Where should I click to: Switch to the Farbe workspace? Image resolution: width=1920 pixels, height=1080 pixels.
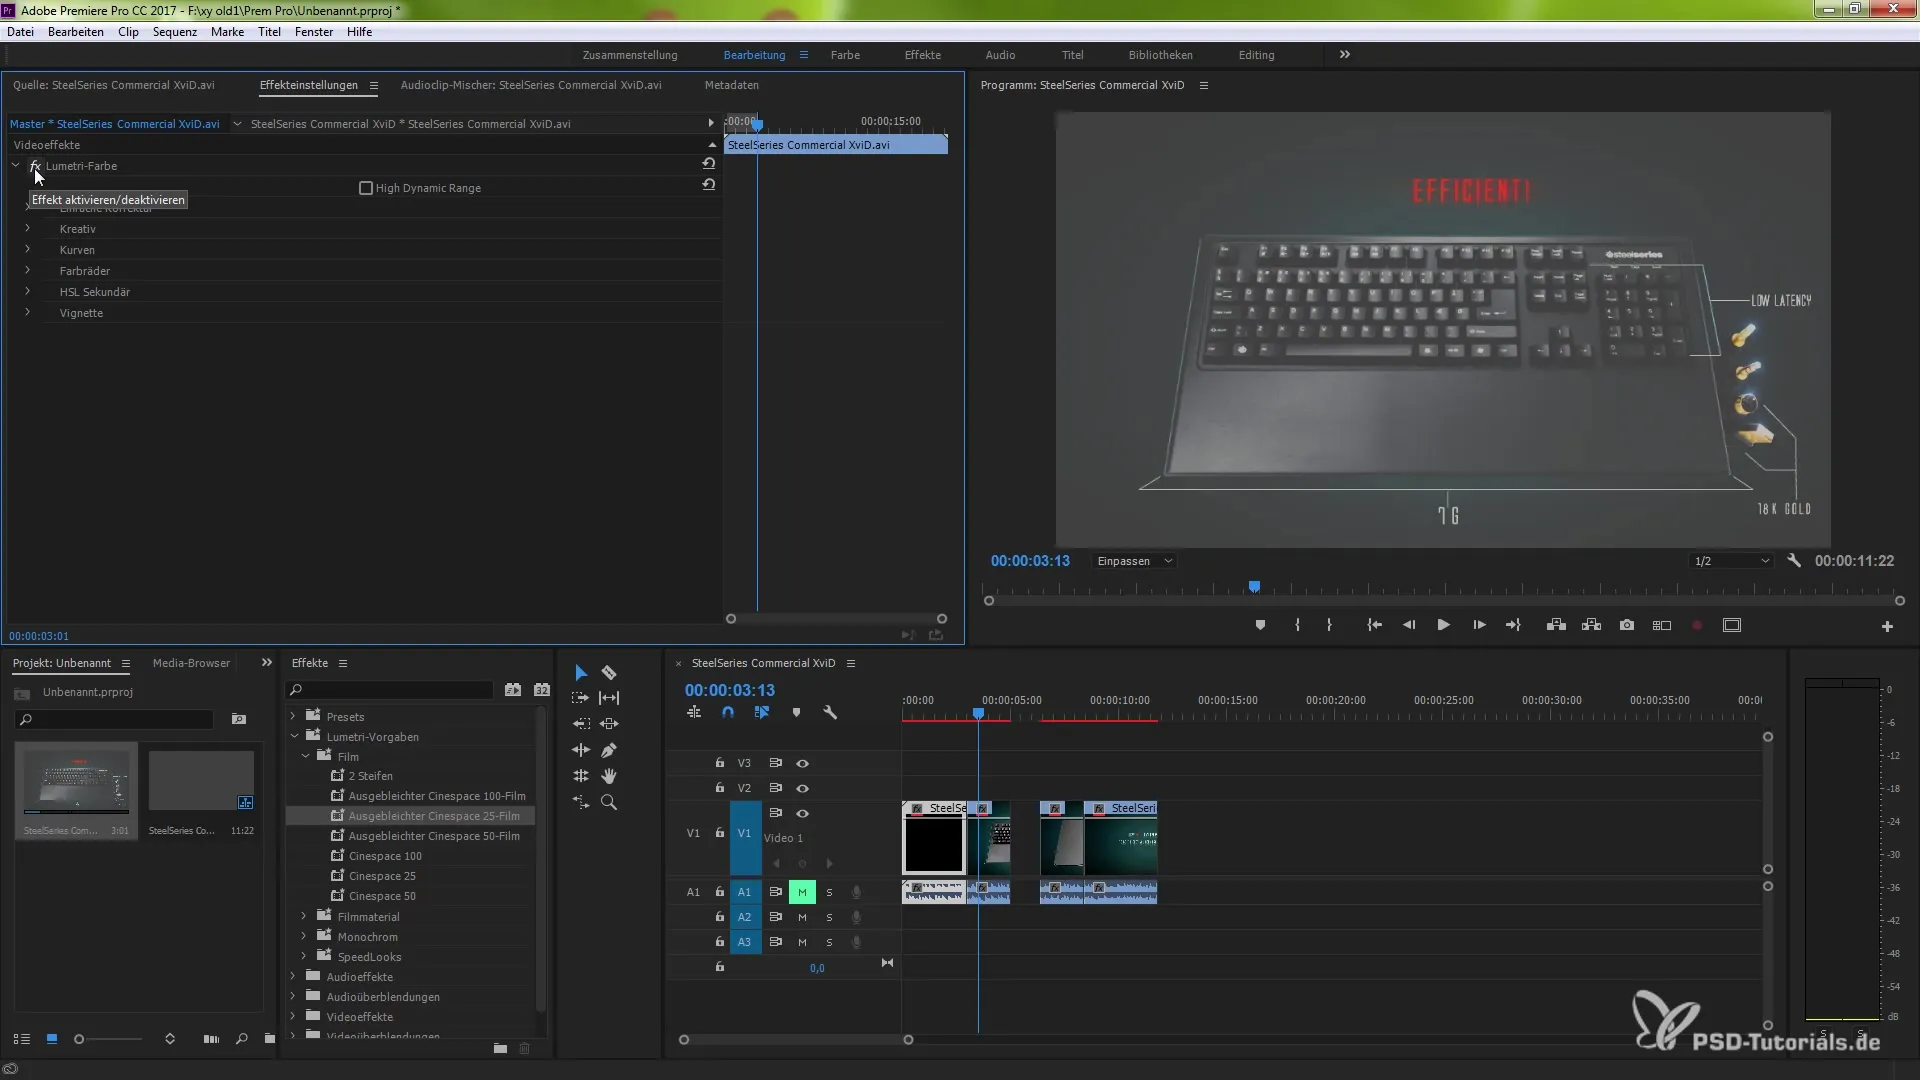pos(845,55)
